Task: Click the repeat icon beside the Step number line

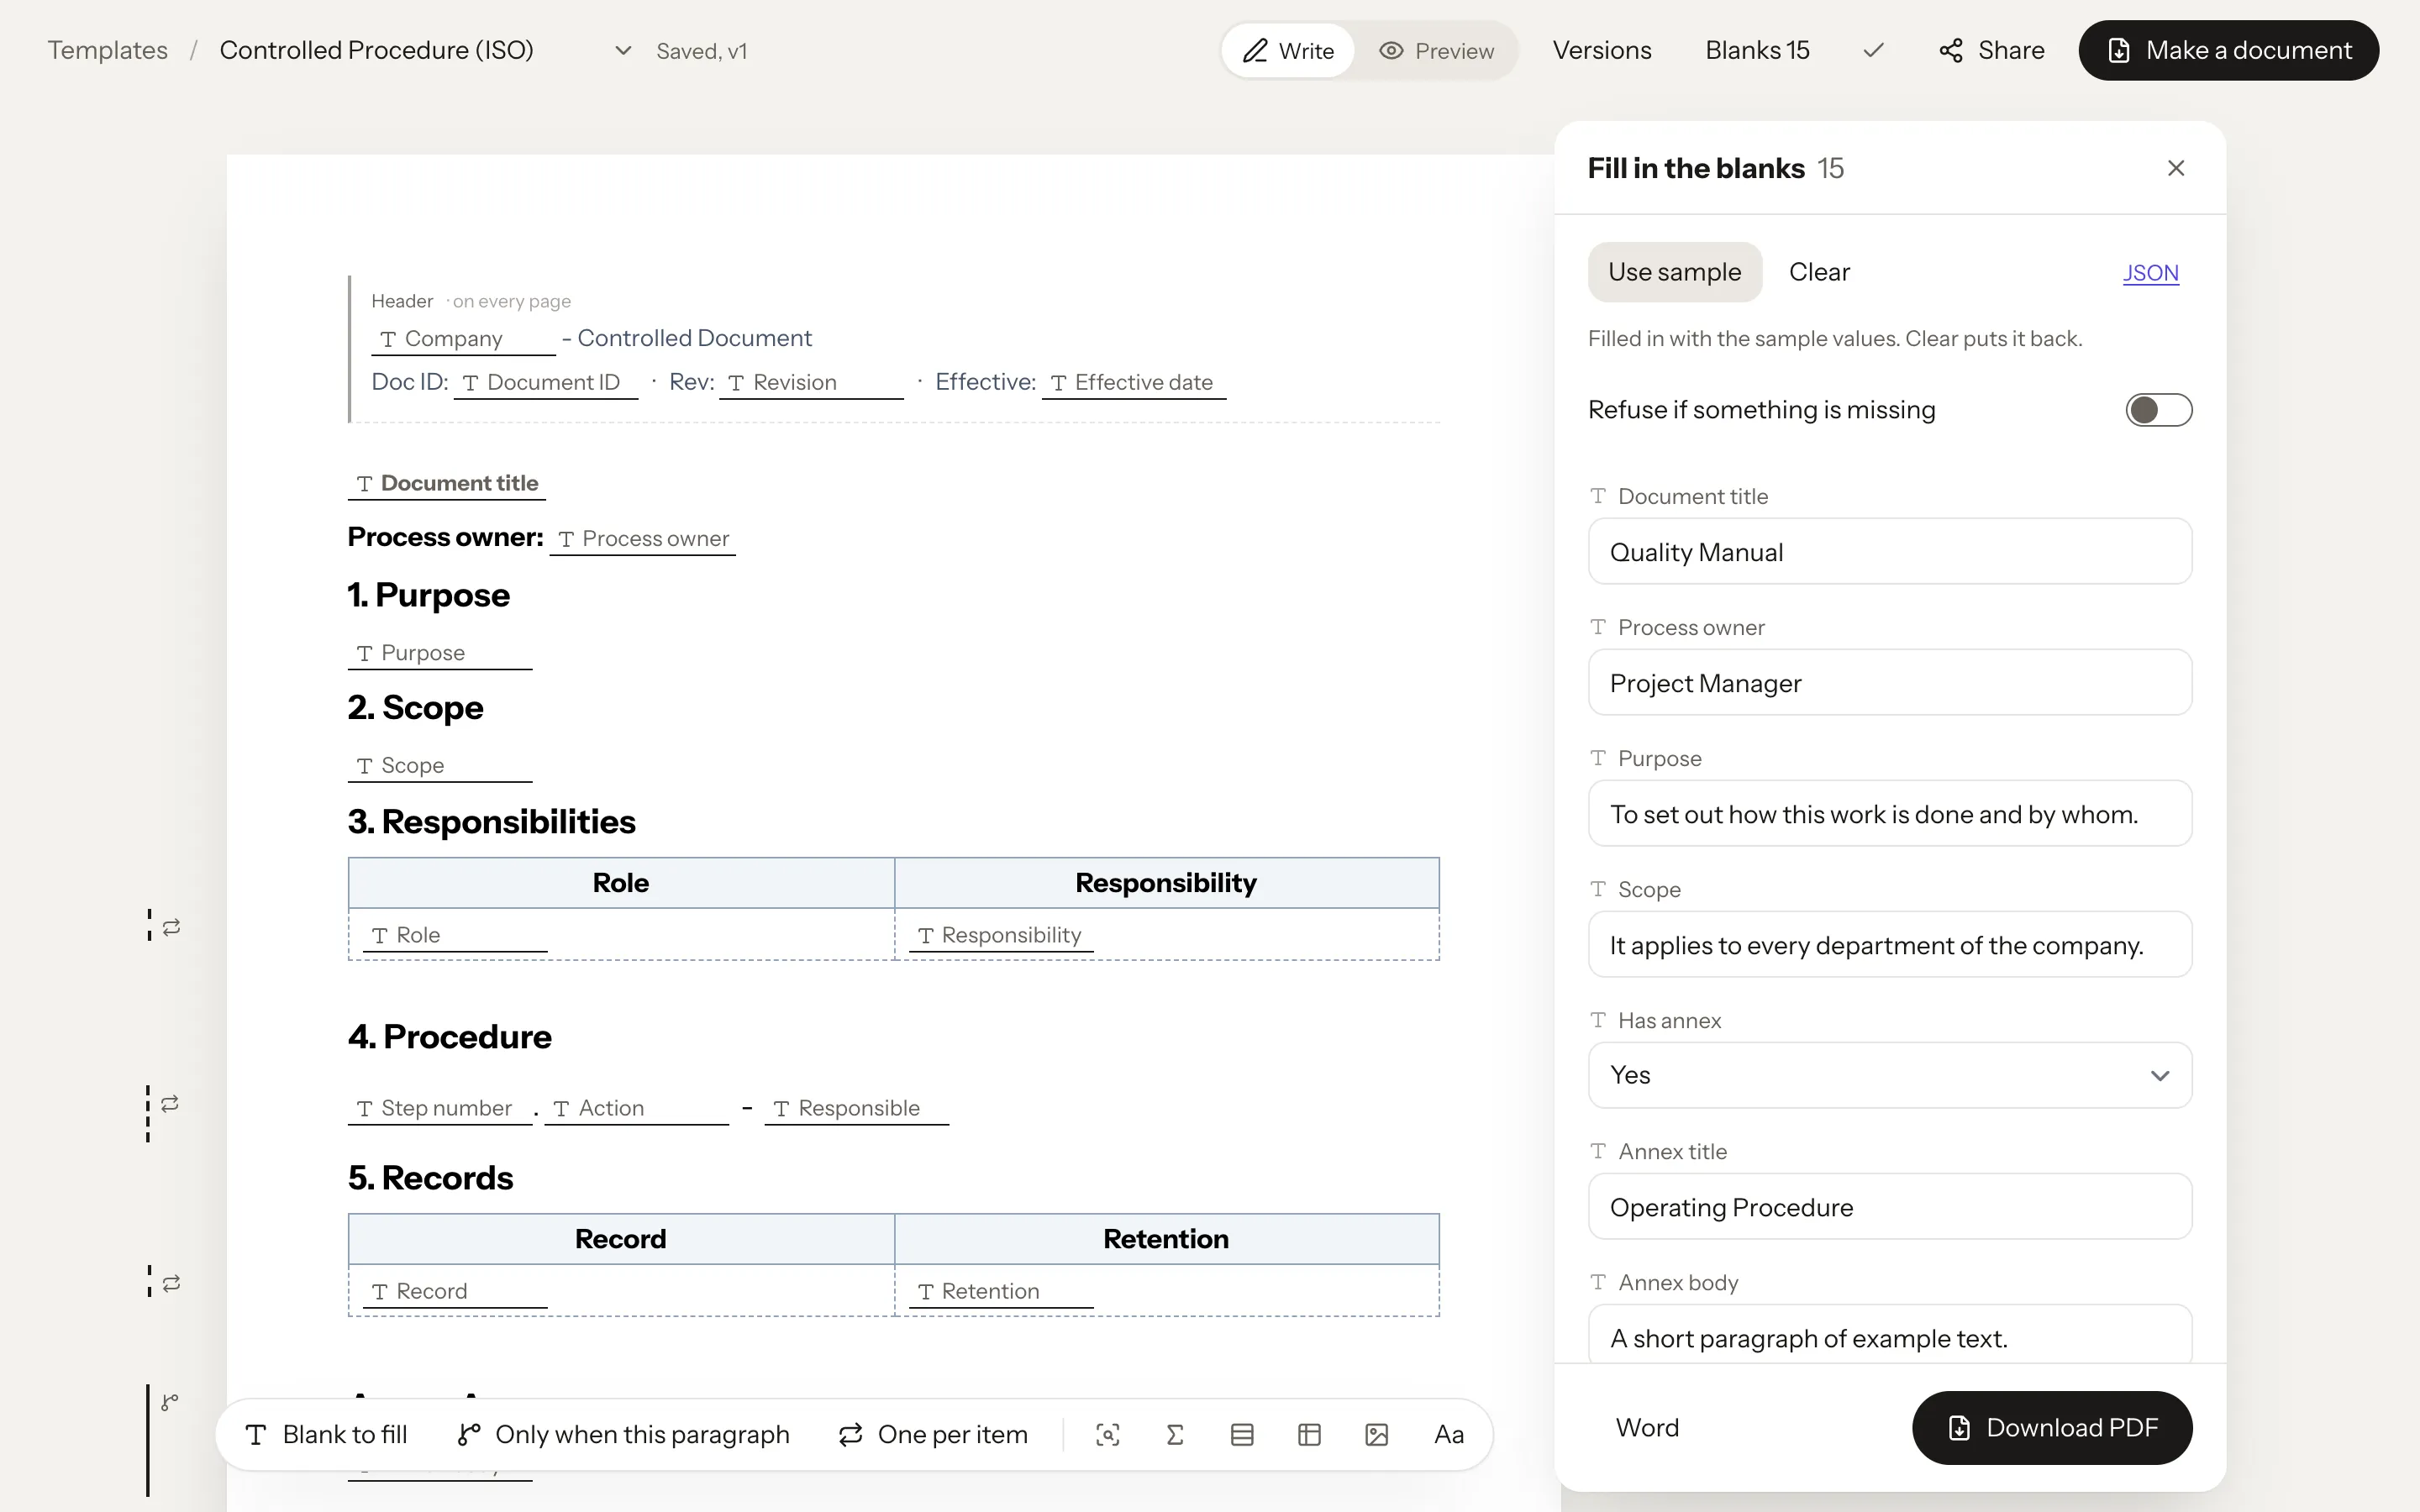Action: [x=170, y=1103]
